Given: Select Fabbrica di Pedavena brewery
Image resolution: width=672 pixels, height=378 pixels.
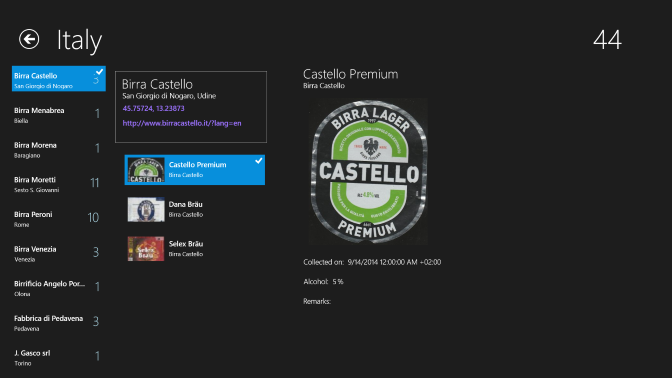Looking at the screenshot, I should pos(59,323).
